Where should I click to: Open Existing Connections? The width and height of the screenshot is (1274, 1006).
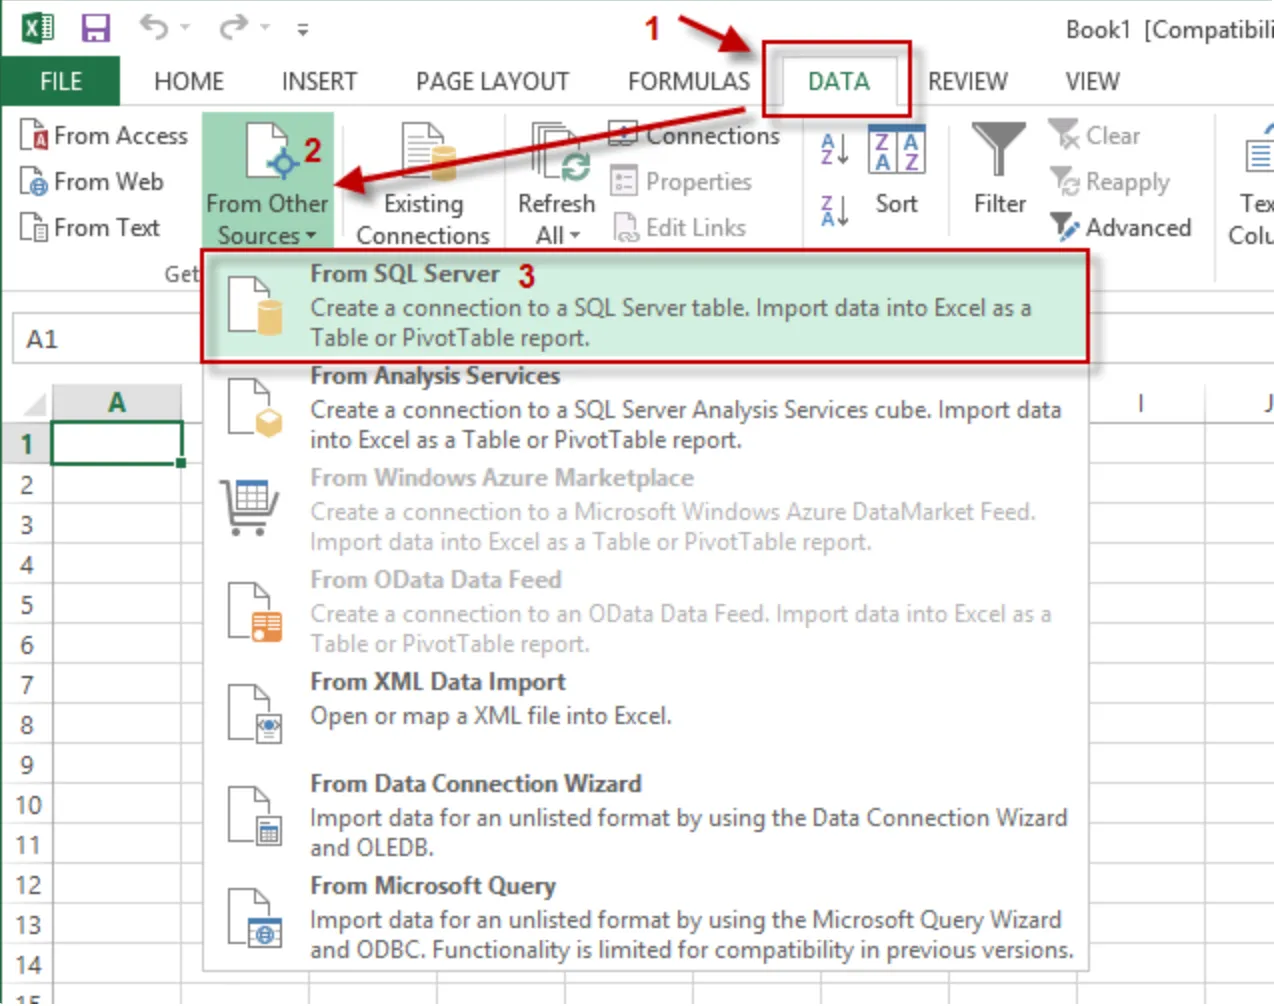pyautogui.click(x=423, y=183)
